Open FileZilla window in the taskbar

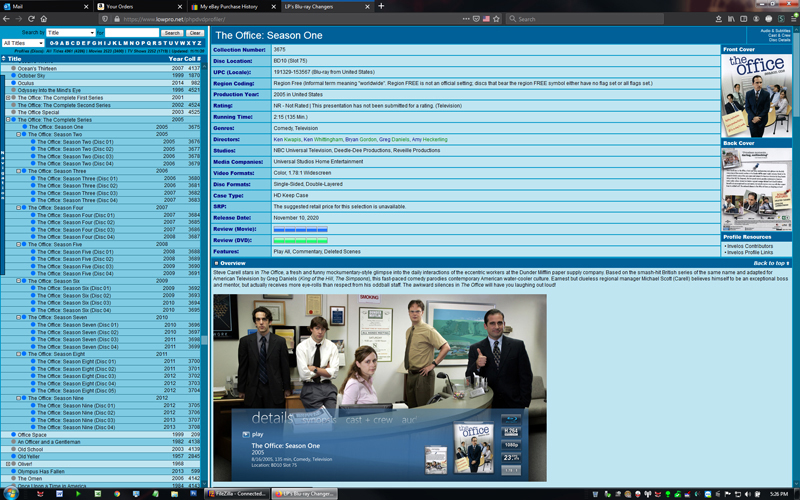pyautogui.click(x=237, y=494)
